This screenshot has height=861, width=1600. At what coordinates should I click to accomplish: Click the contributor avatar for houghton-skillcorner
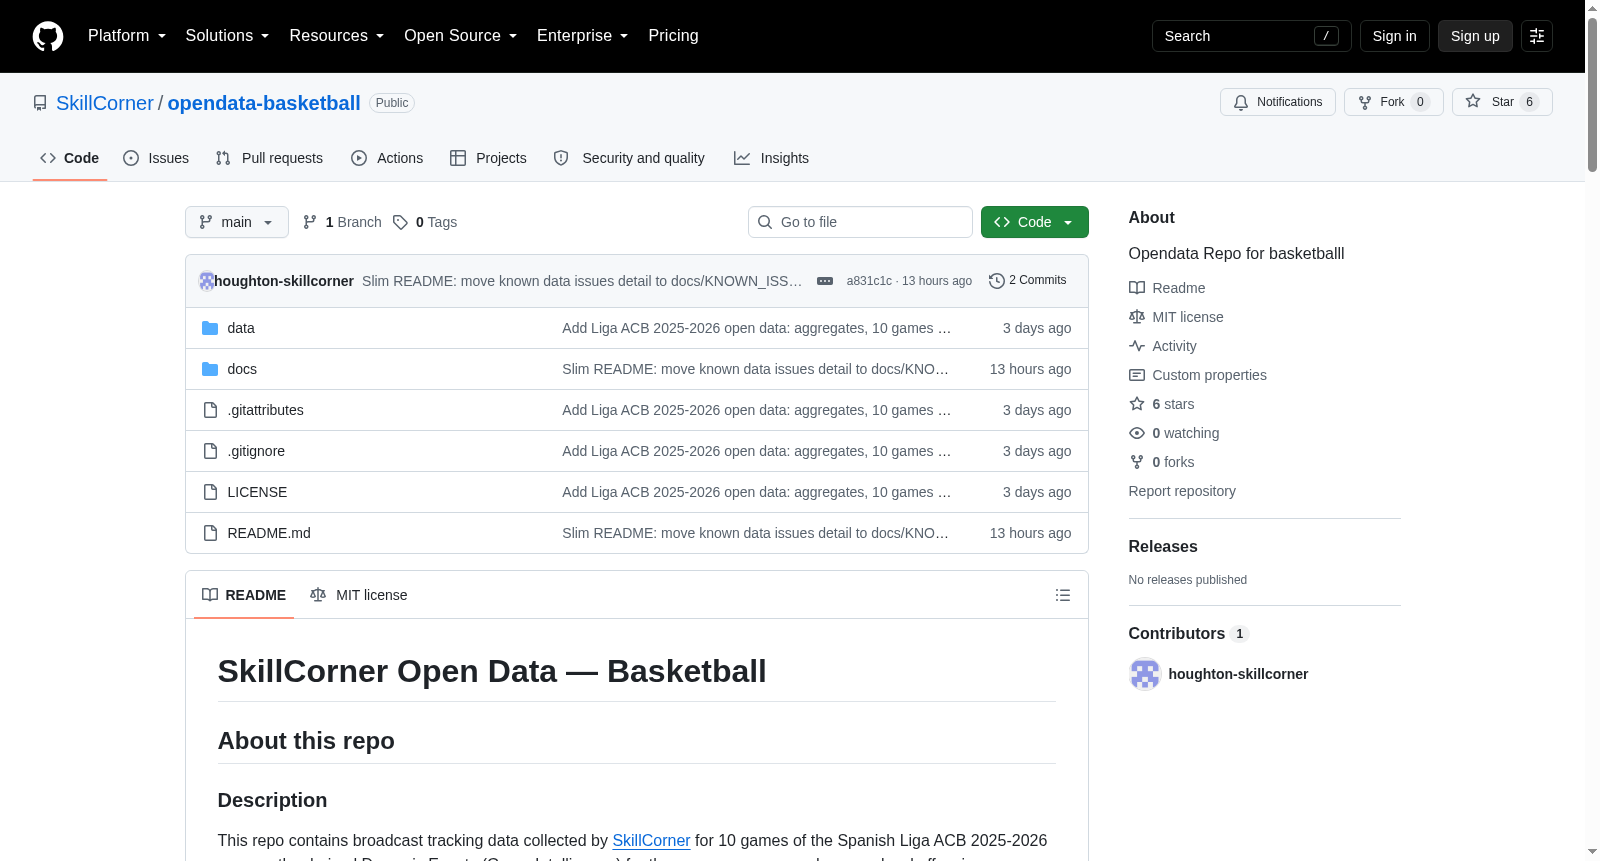pyautogui.click(x=1144, y=674)
